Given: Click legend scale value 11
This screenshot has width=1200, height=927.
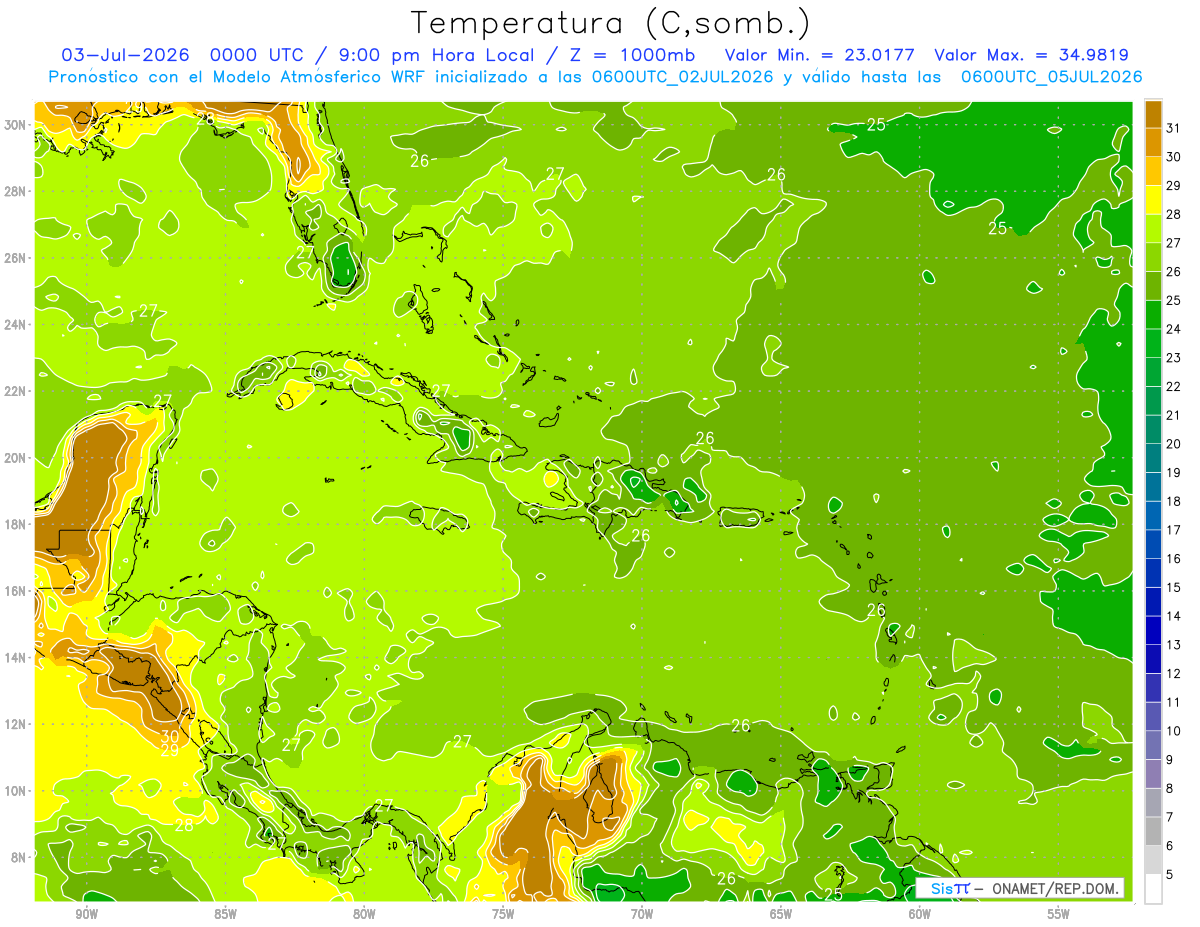Looking at the screenshot, I should (1173, 703).
